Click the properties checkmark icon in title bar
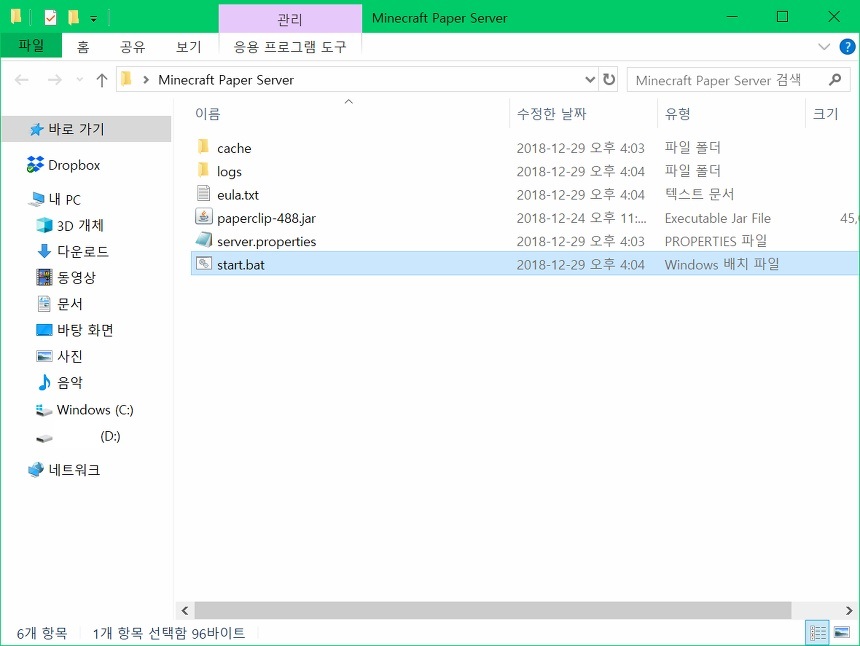The width and height of the screenshot is (860, 646). point(50,18)
